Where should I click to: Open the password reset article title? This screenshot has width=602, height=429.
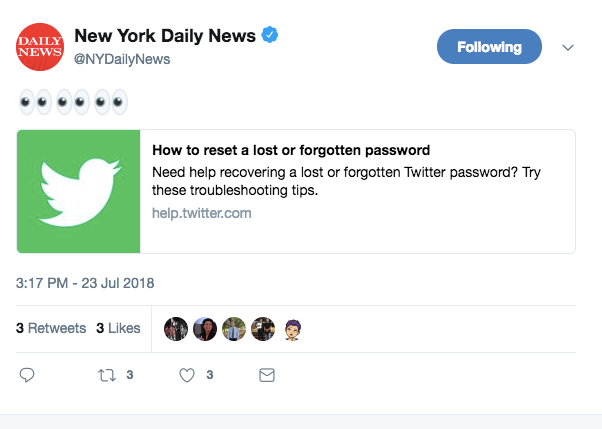coord(291,150)
